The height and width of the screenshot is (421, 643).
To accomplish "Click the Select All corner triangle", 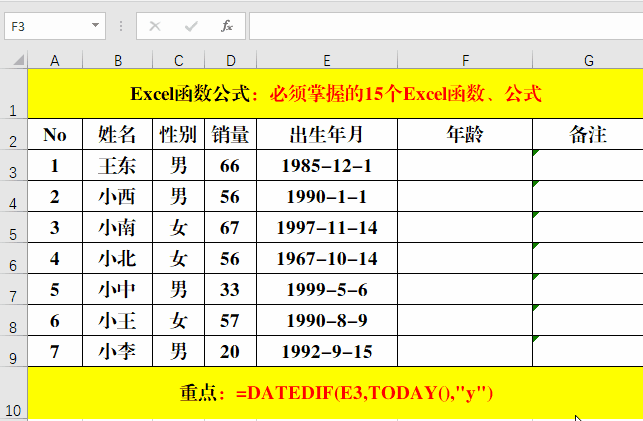I will click(x=18, y=61).
